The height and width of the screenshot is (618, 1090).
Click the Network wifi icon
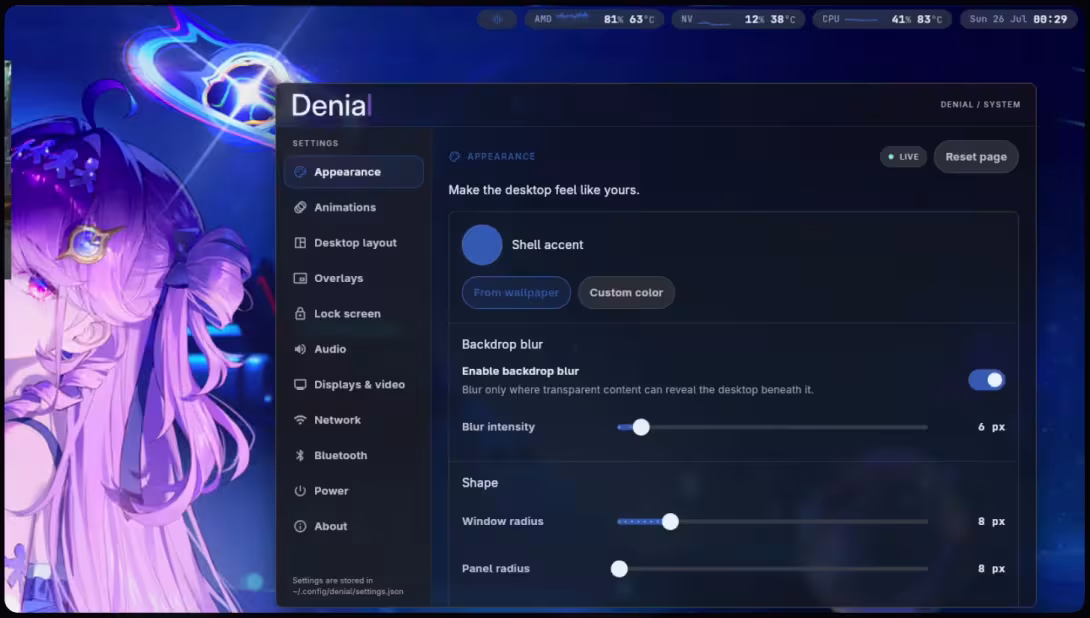click(x=300, y=420)
